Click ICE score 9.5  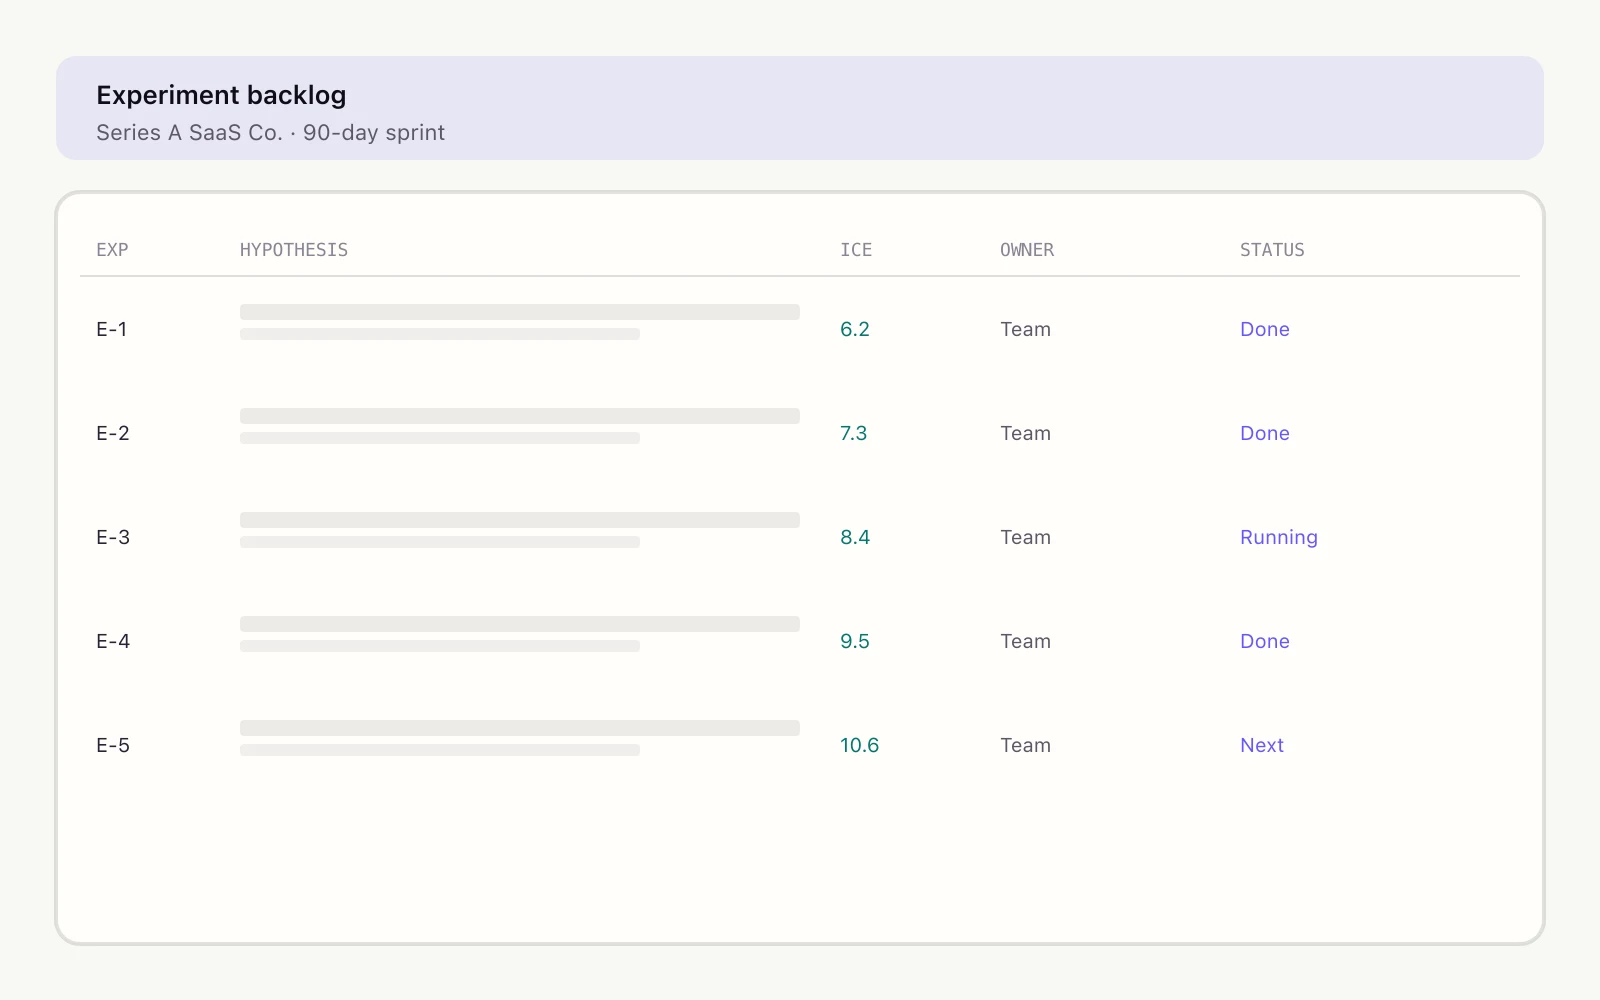855,641
